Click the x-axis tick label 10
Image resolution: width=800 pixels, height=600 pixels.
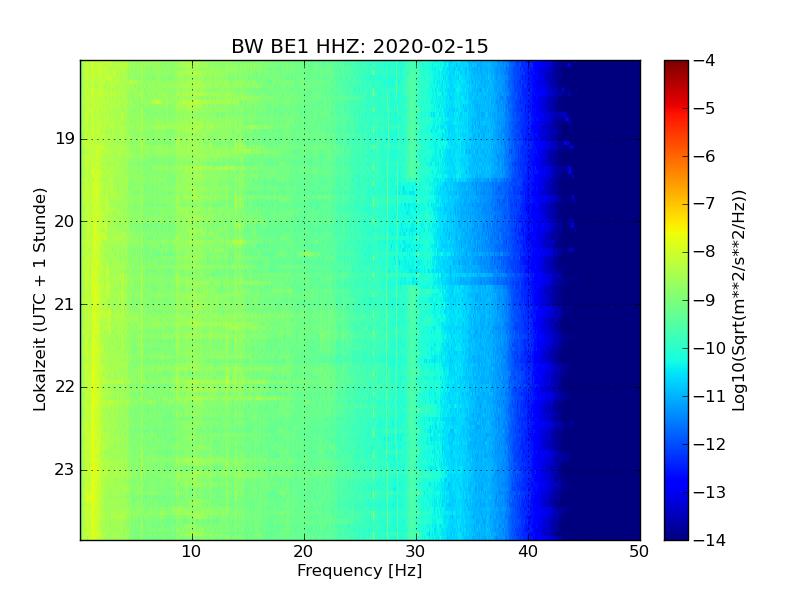coord(191,552)
